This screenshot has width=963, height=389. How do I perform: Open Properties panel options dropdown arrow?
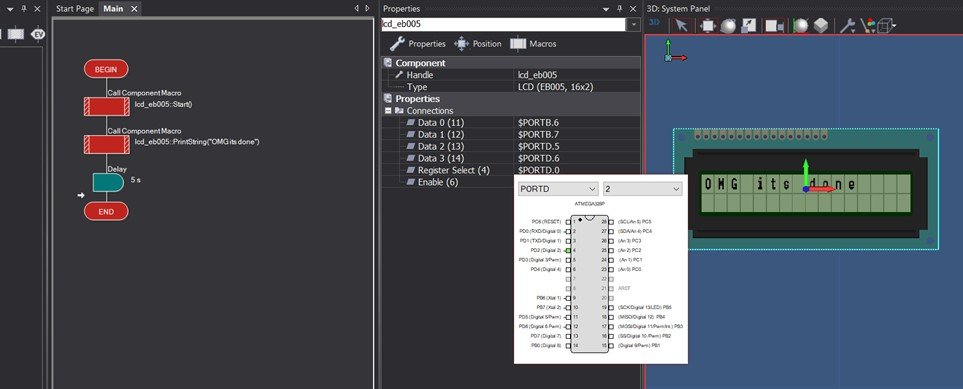[x=607, y=9]
